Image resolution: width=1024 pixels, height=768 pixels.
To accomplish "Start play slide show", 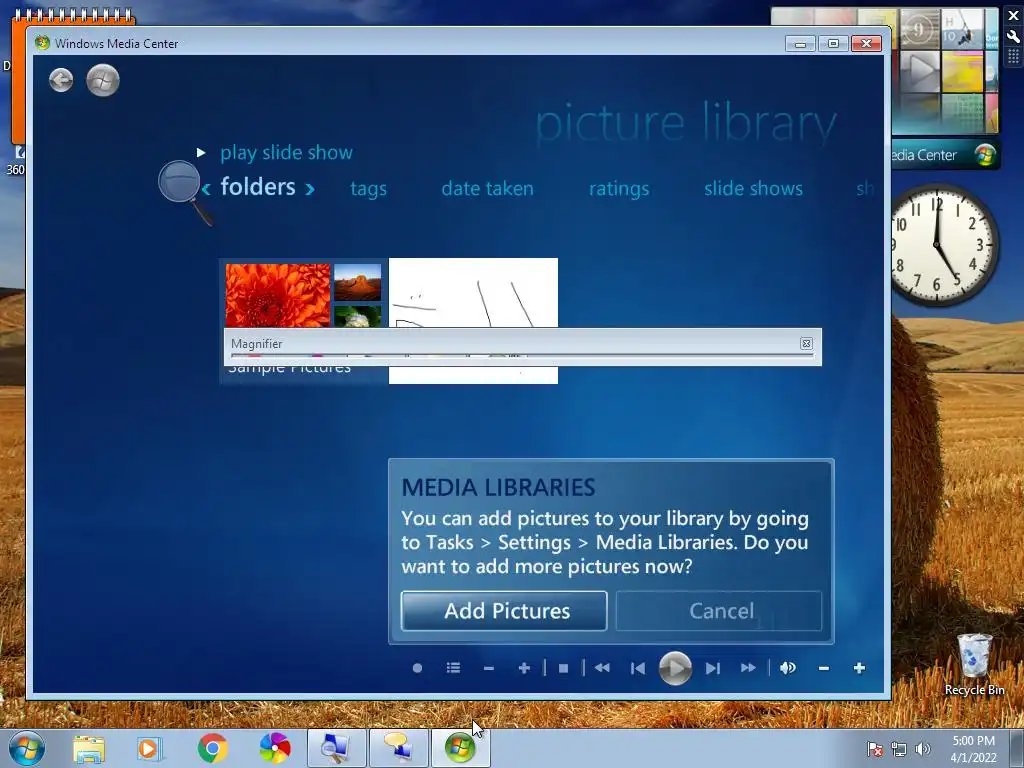I will coord(286,152).
